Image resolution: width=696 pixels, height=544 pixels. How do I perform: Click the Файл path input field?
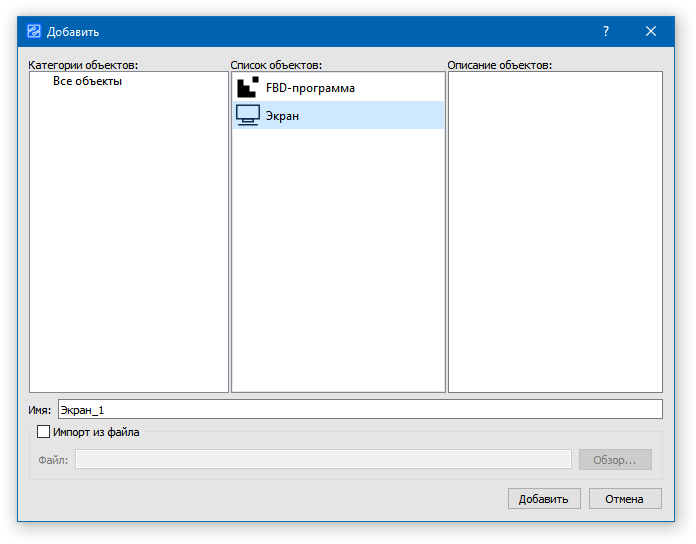(323, 460)
